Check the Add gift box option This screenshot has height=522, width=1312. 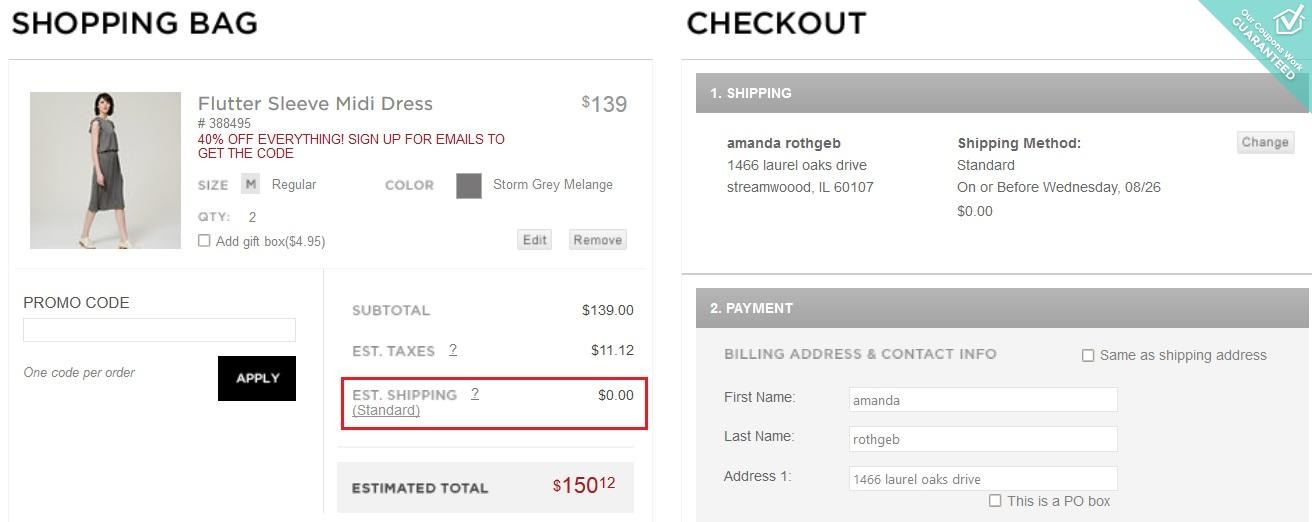[204, 241]
